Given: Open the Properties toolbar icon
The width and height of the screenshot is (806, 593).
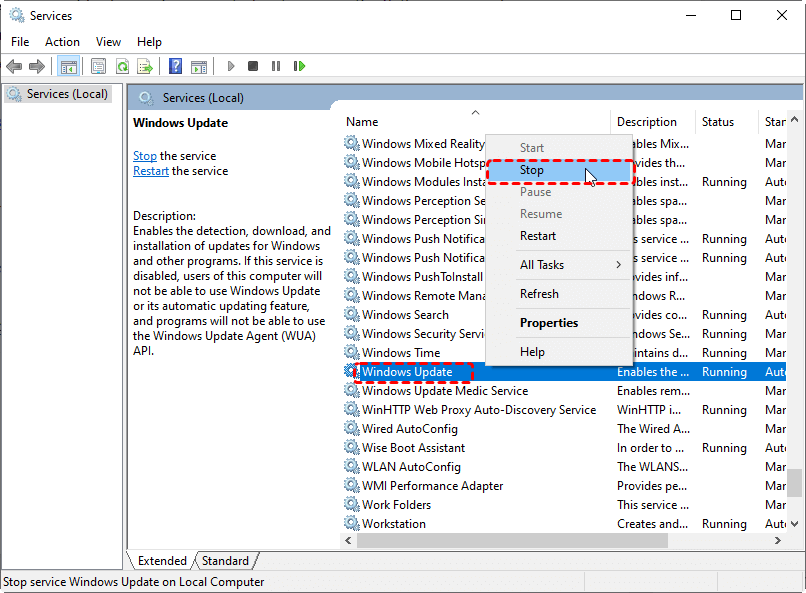Looking at the screenshot, I should pos(98,66).
